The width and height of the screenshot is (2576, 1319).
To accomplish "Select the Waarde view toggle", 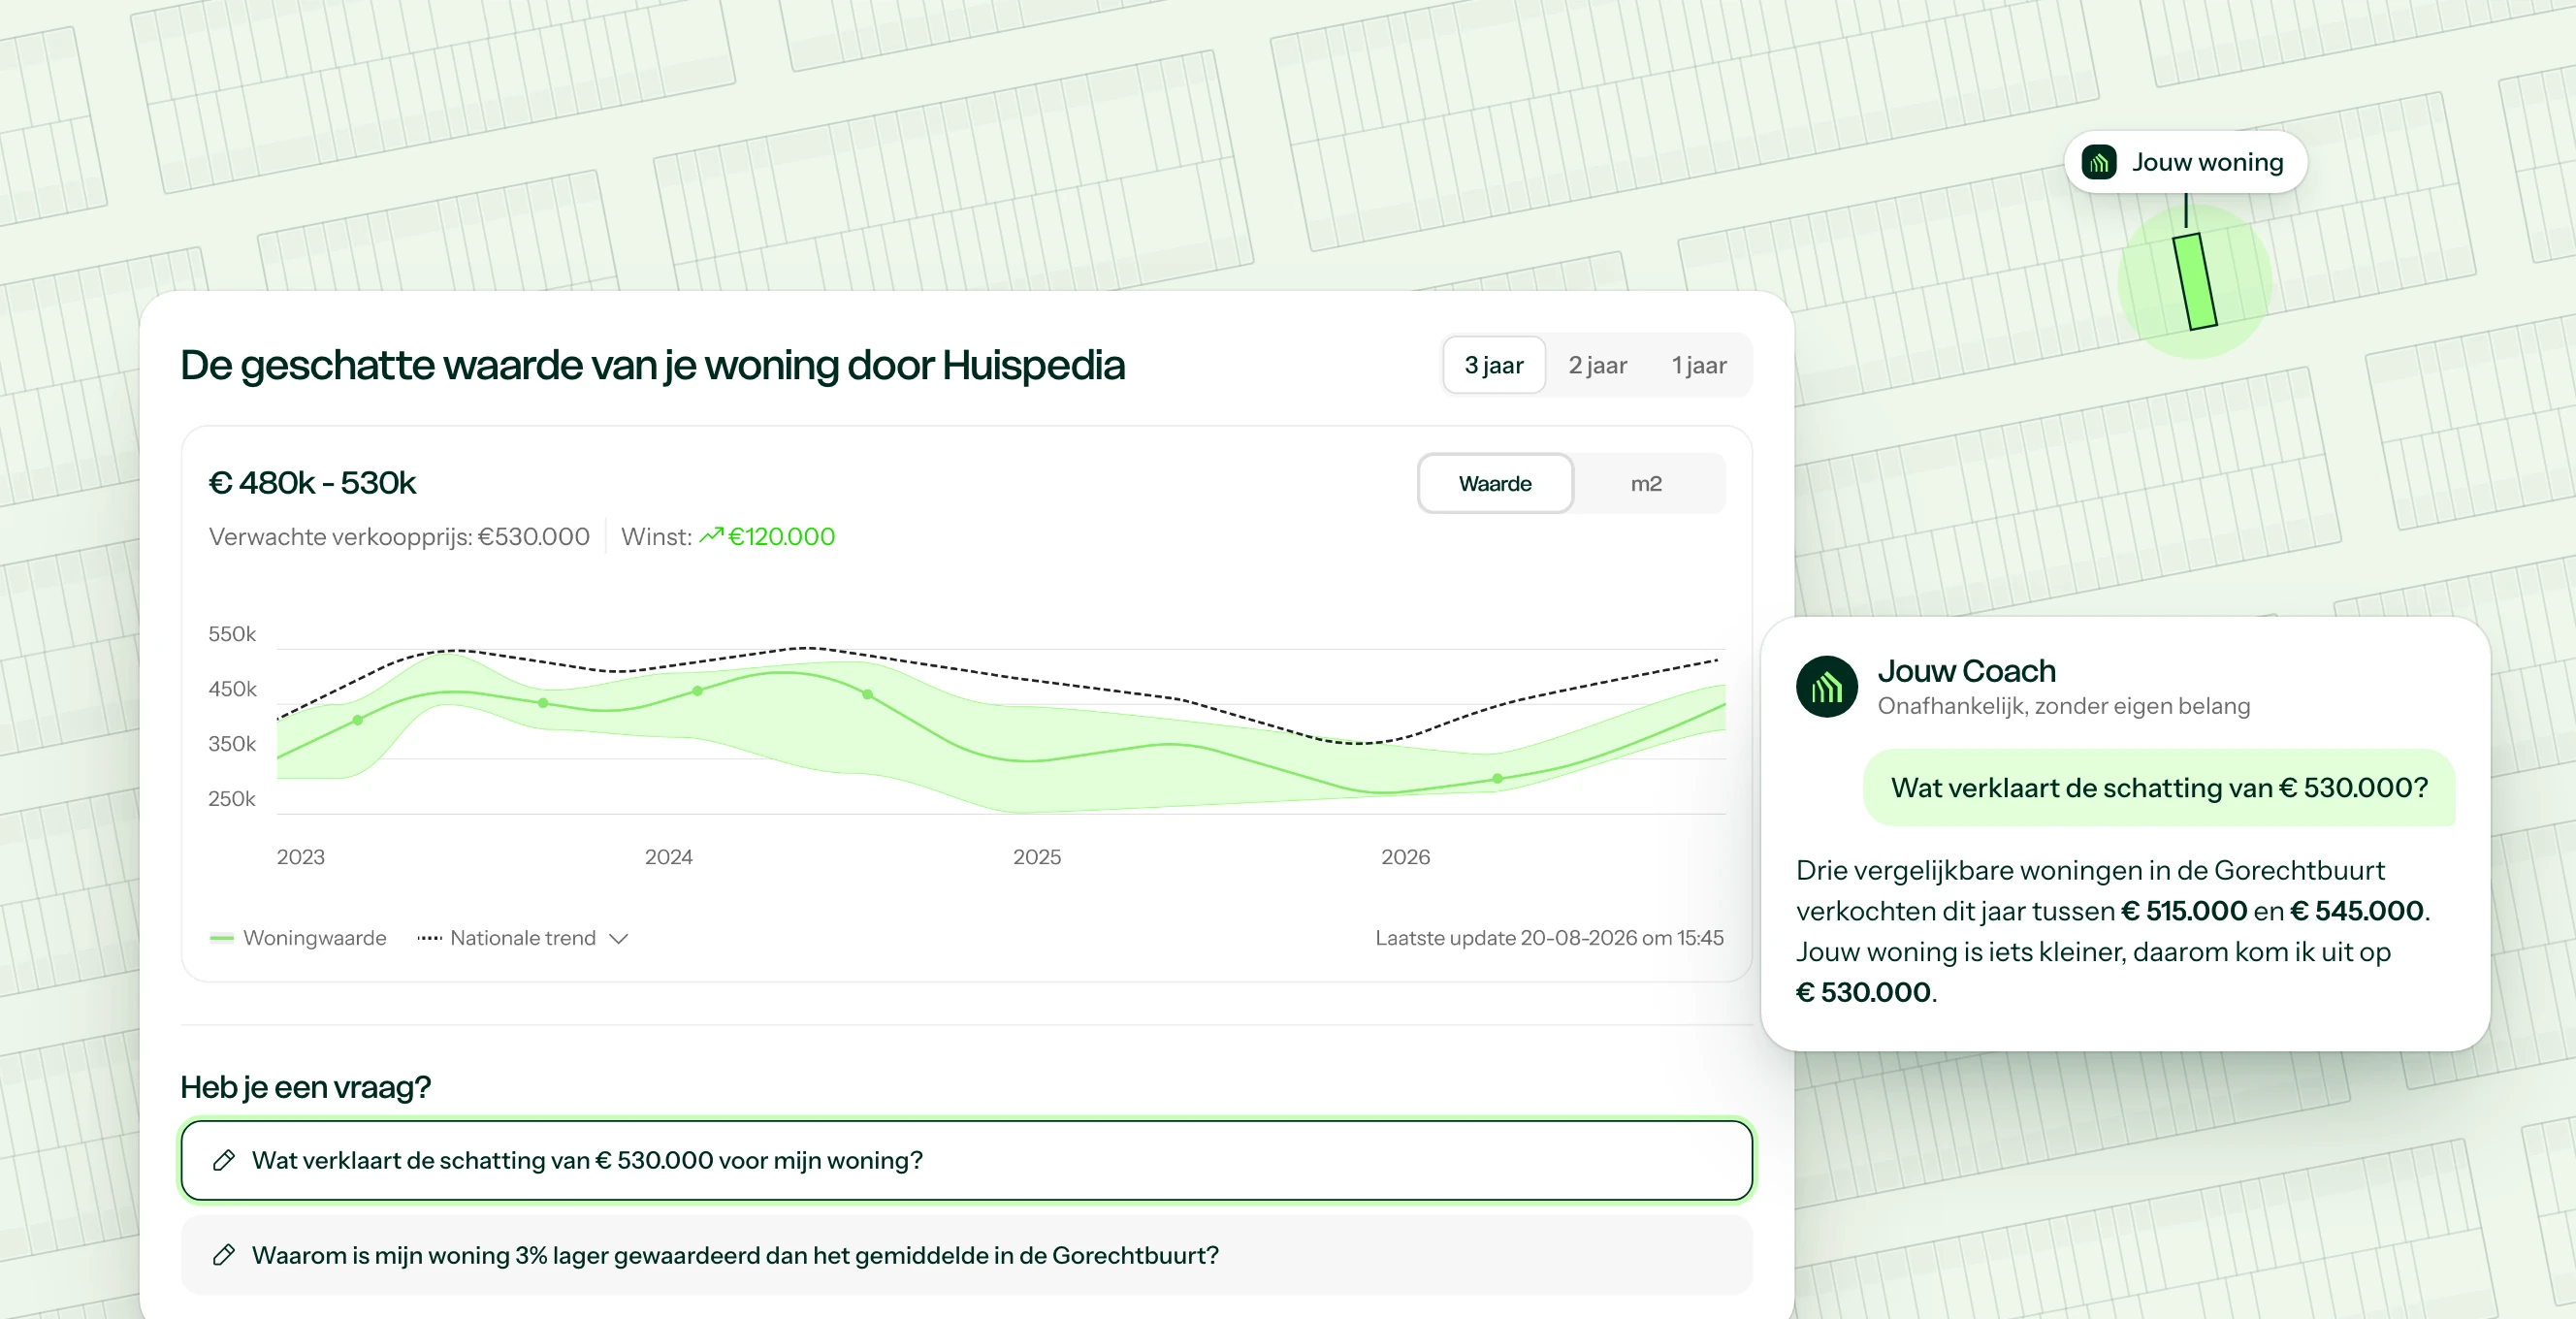I will click(1495, 484).
